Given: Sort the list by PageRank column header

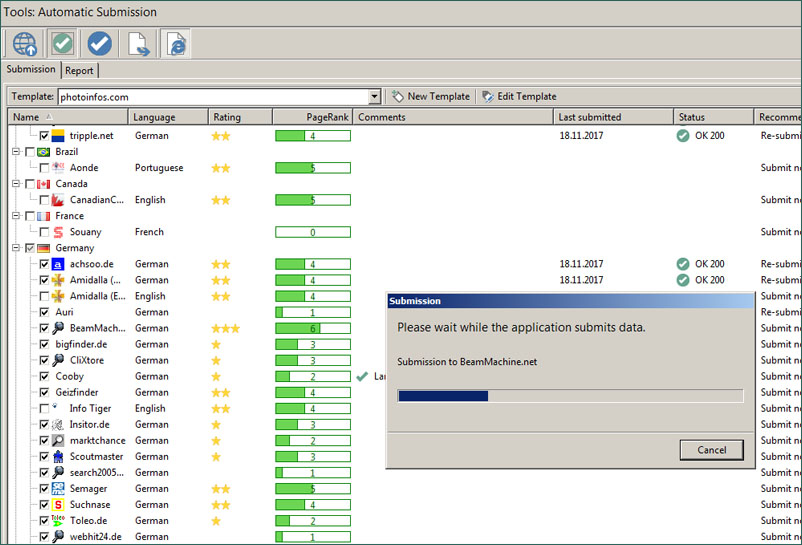Looking at the screenshot, I should click(x=311, y=118).
